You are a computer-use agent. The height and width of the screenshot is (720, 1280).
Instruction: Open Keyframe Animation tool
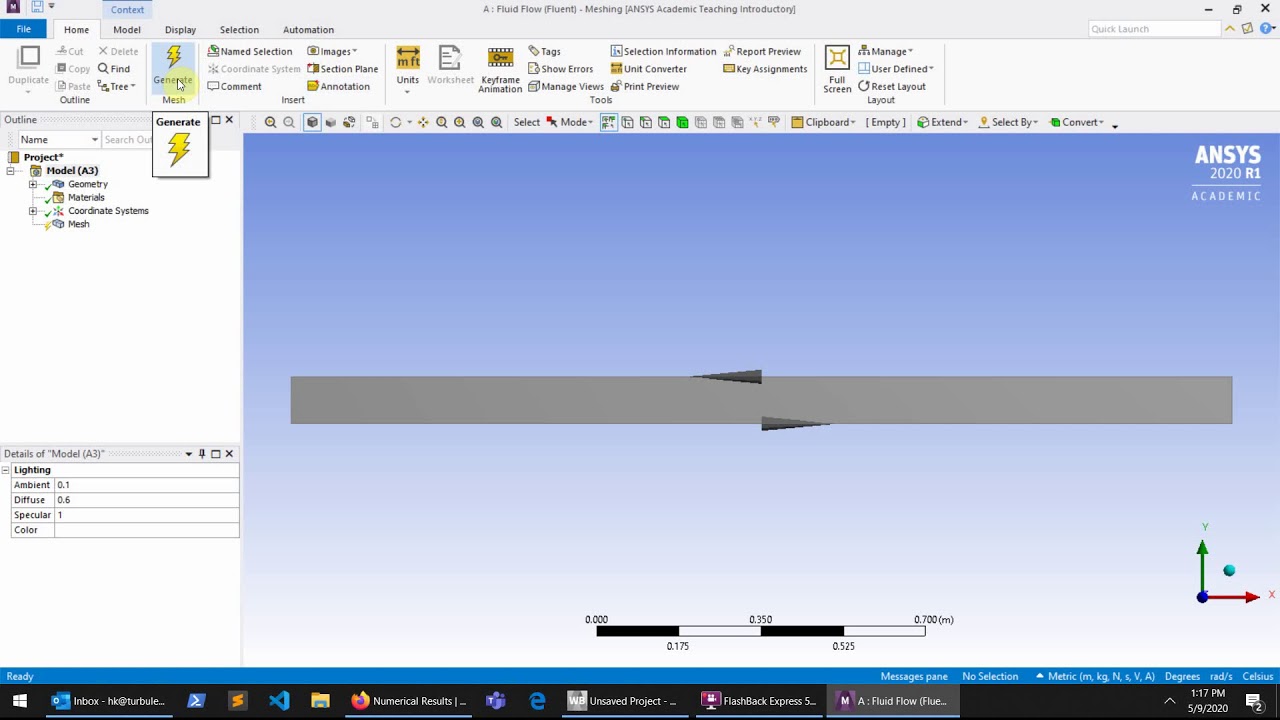(500, 69)
